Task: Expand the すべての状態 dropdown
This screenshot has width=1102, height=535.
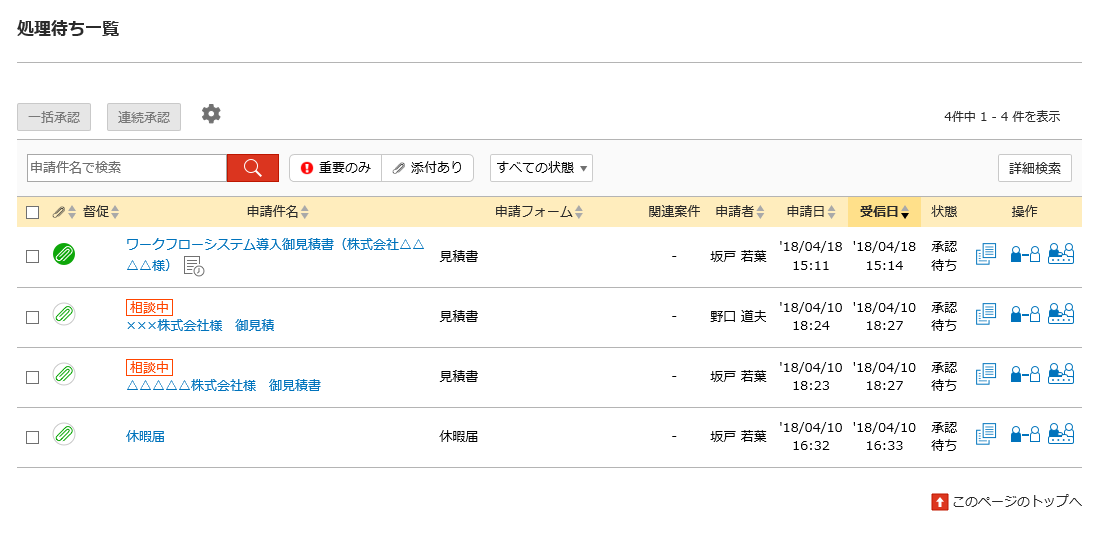Action: 541,168
